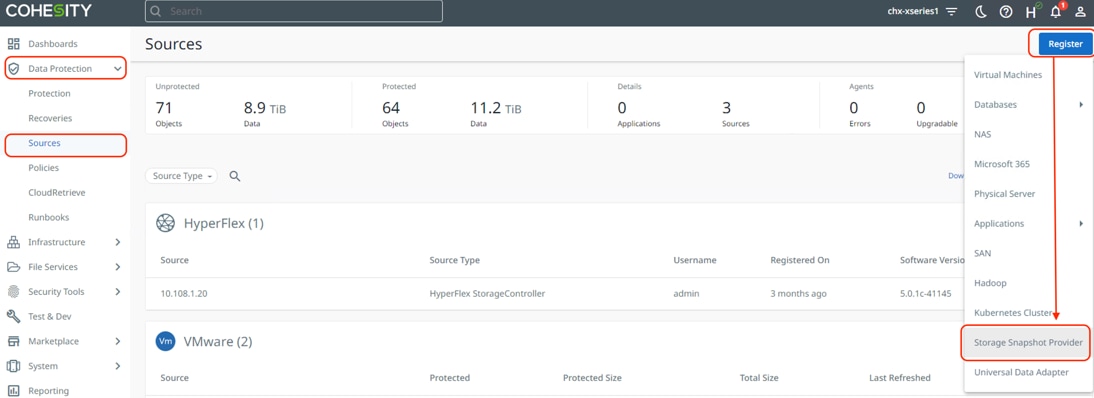Click the 64 protected objects count
1094x398 pixels.
pyautogui.click(x=391, y=108)
